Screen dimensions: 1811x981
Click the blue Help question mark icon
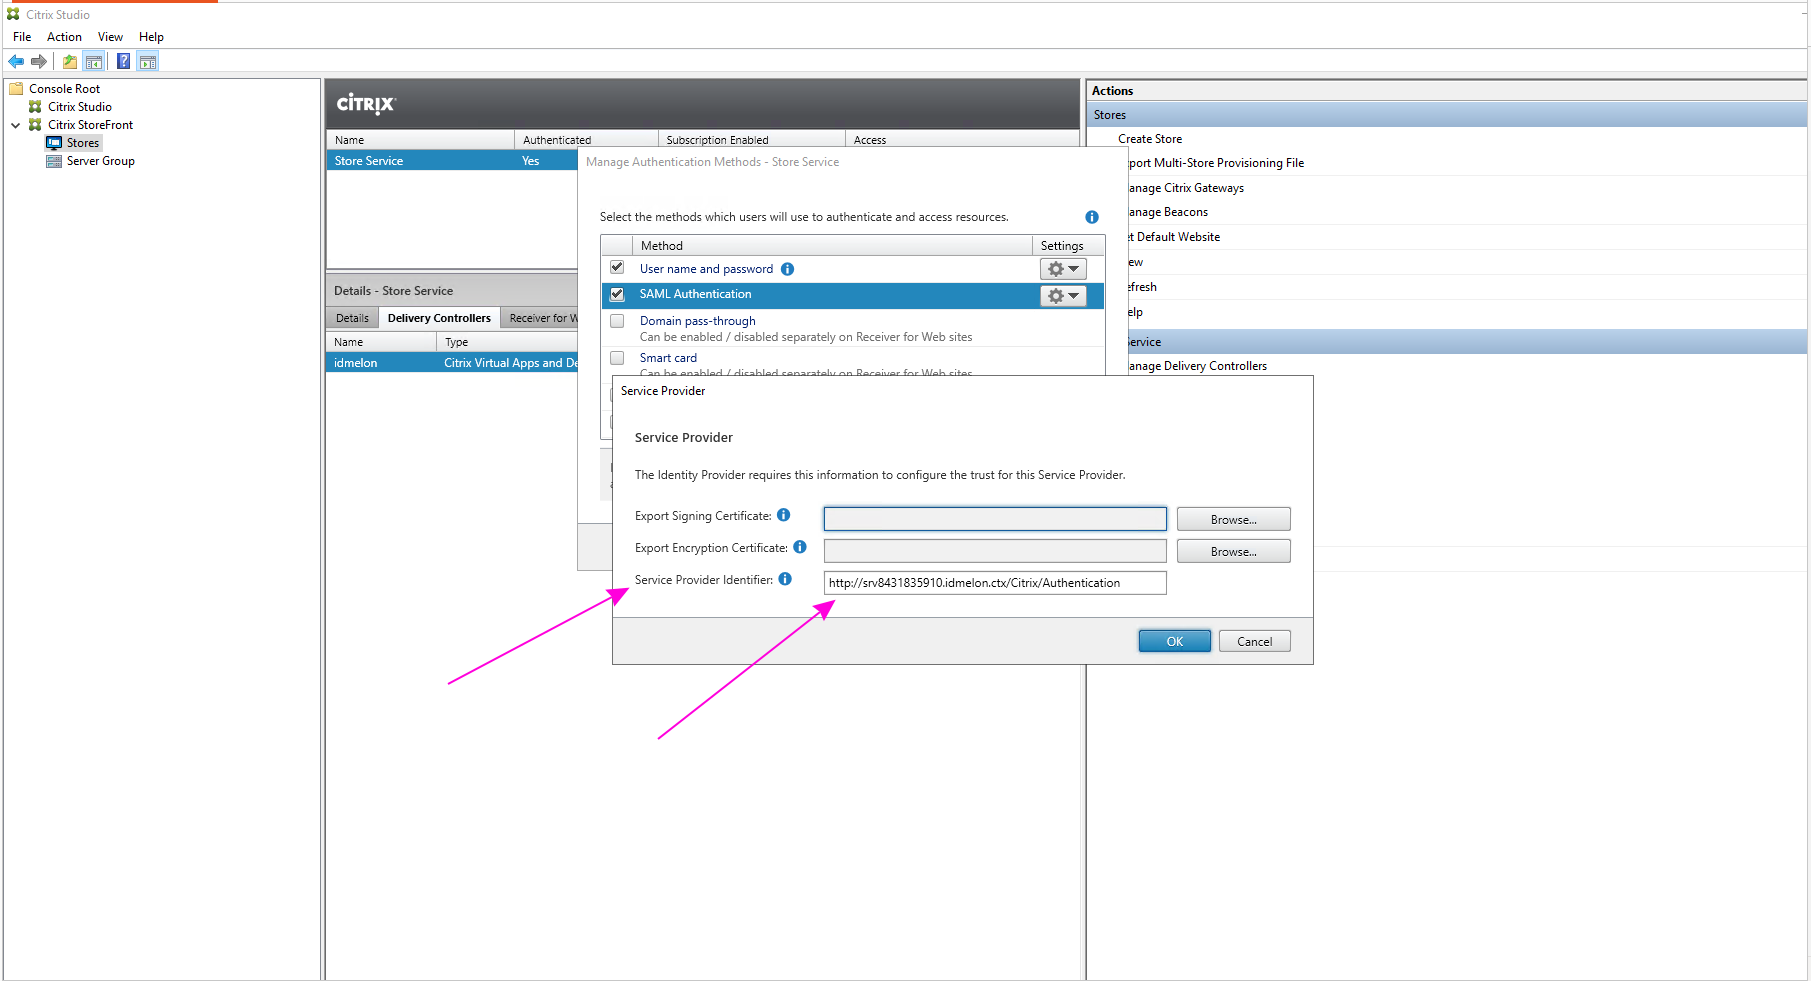pos(123,62)
